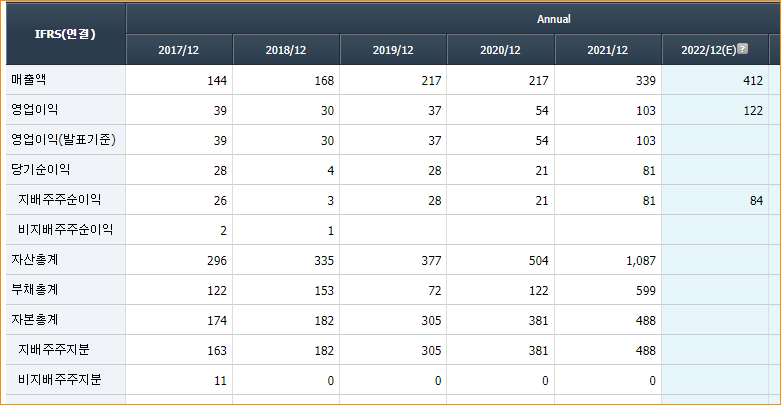The image size is (781, 405).
Task: Click 영업이익 value 54 for 2020/12
Action: pos(542,111)
